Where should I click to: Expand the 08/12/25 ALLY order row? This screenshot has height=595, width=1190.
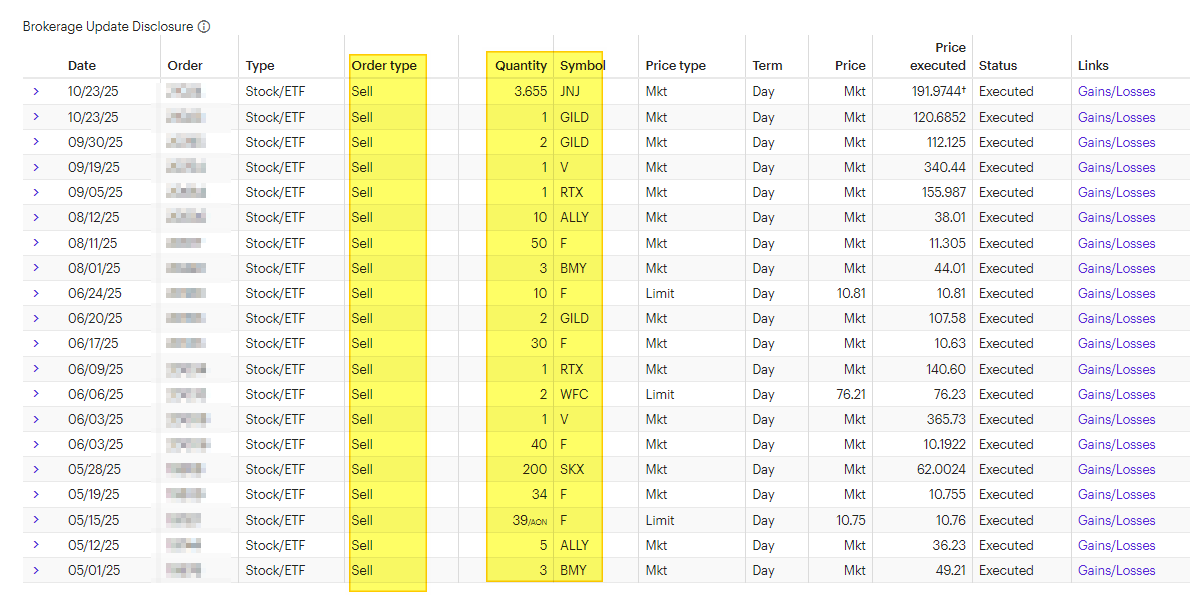(36, 217)
